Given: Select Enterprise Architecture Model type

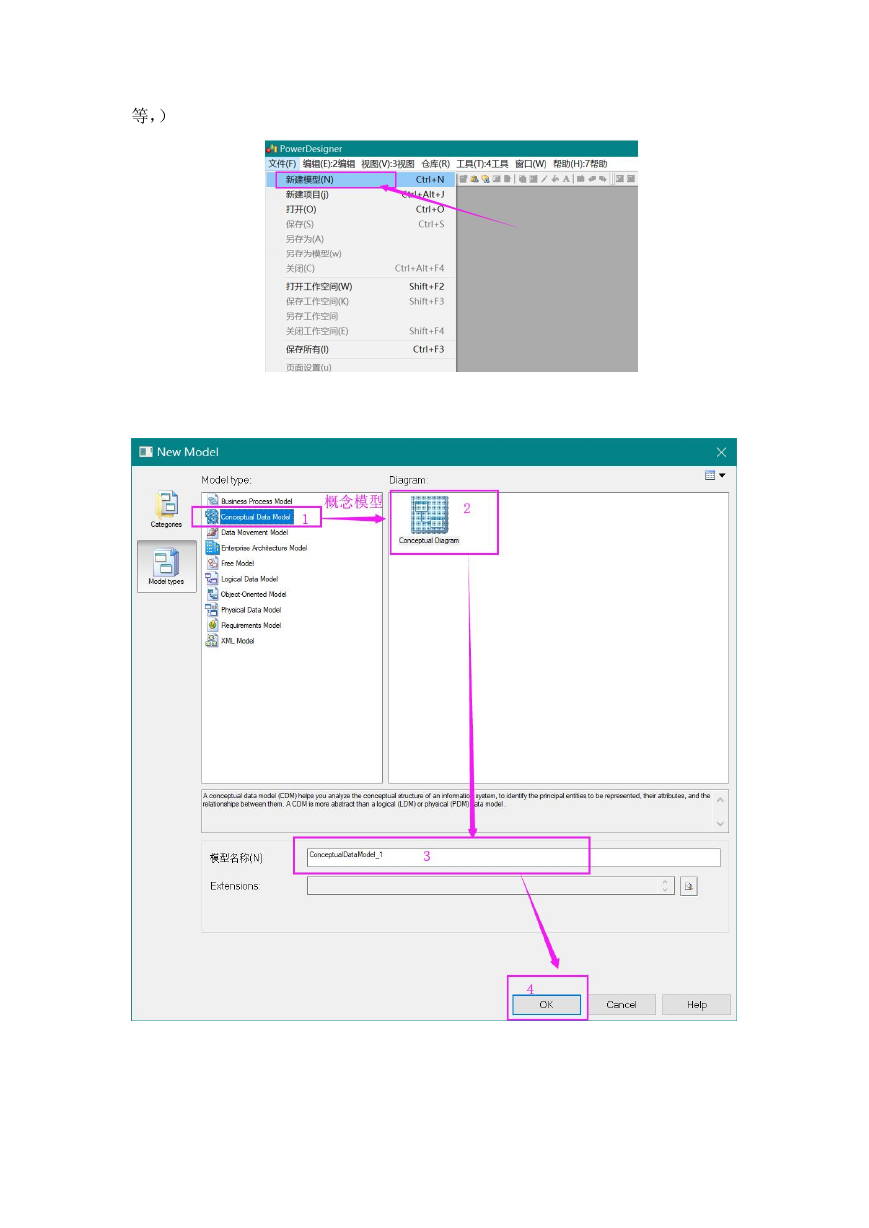Looking at the screenshot, I should coord(256,548).
